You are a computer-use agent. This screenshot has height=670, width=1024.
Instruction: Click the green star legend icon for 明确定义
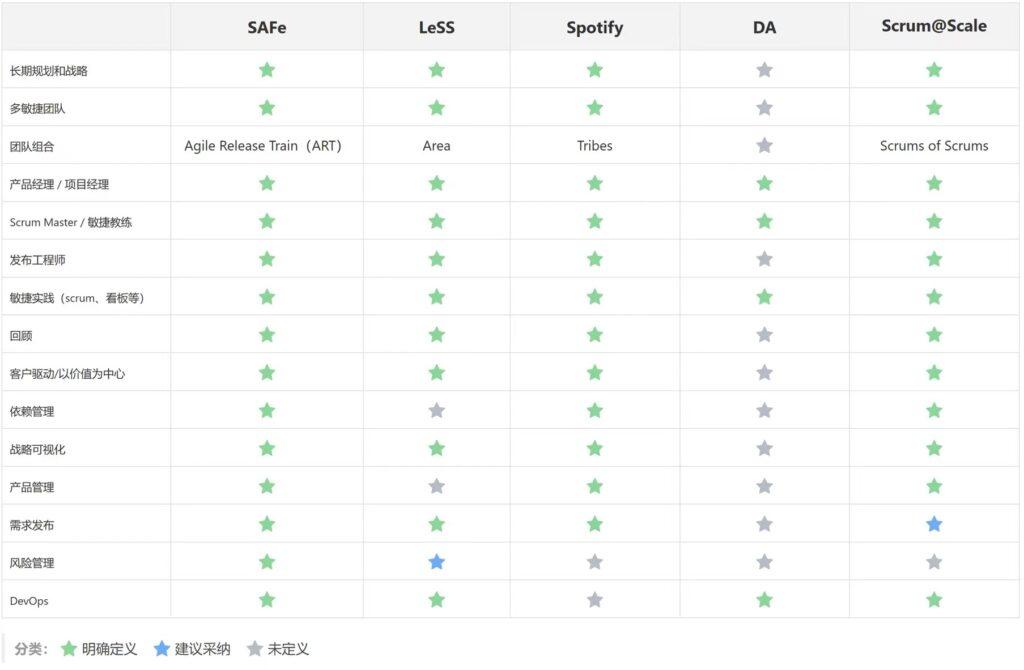coord(68,649)
